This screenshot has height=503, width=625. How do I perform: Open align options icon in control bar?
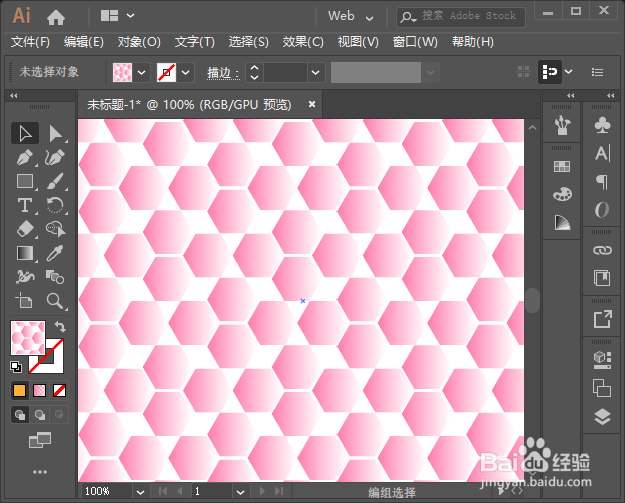[x=550, y=72]
